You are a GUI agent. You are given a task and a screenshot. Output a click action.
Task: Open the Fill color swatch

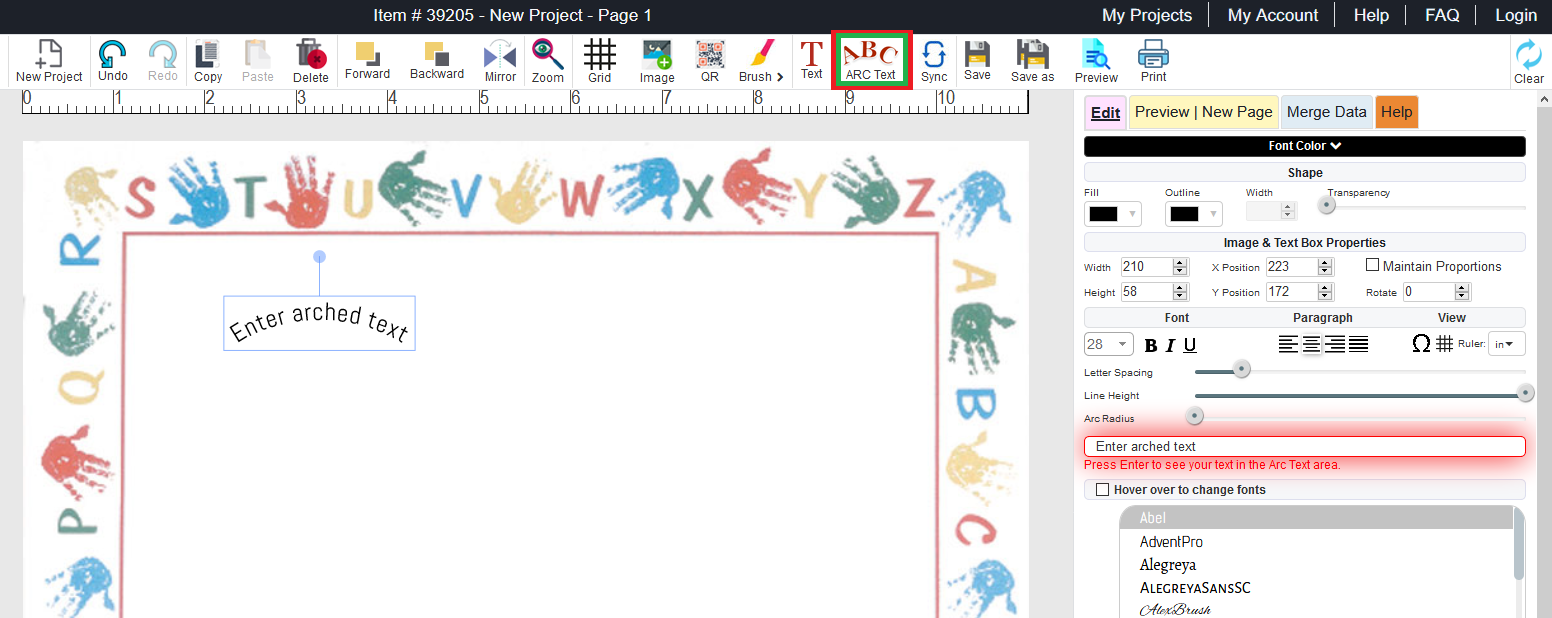(x=1112, y=214)
